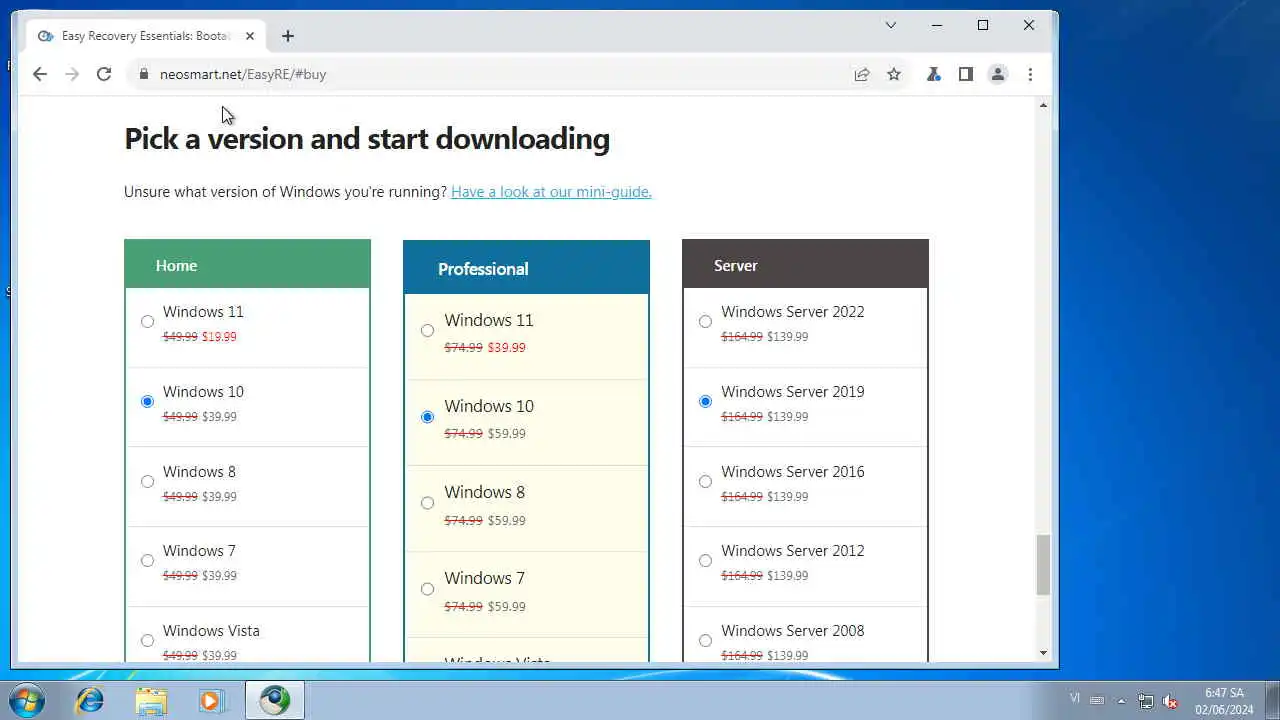Launch Internet Explorer from the taskbar
The height and width of the screenshot is (720, 1280).
click(90, 700)
